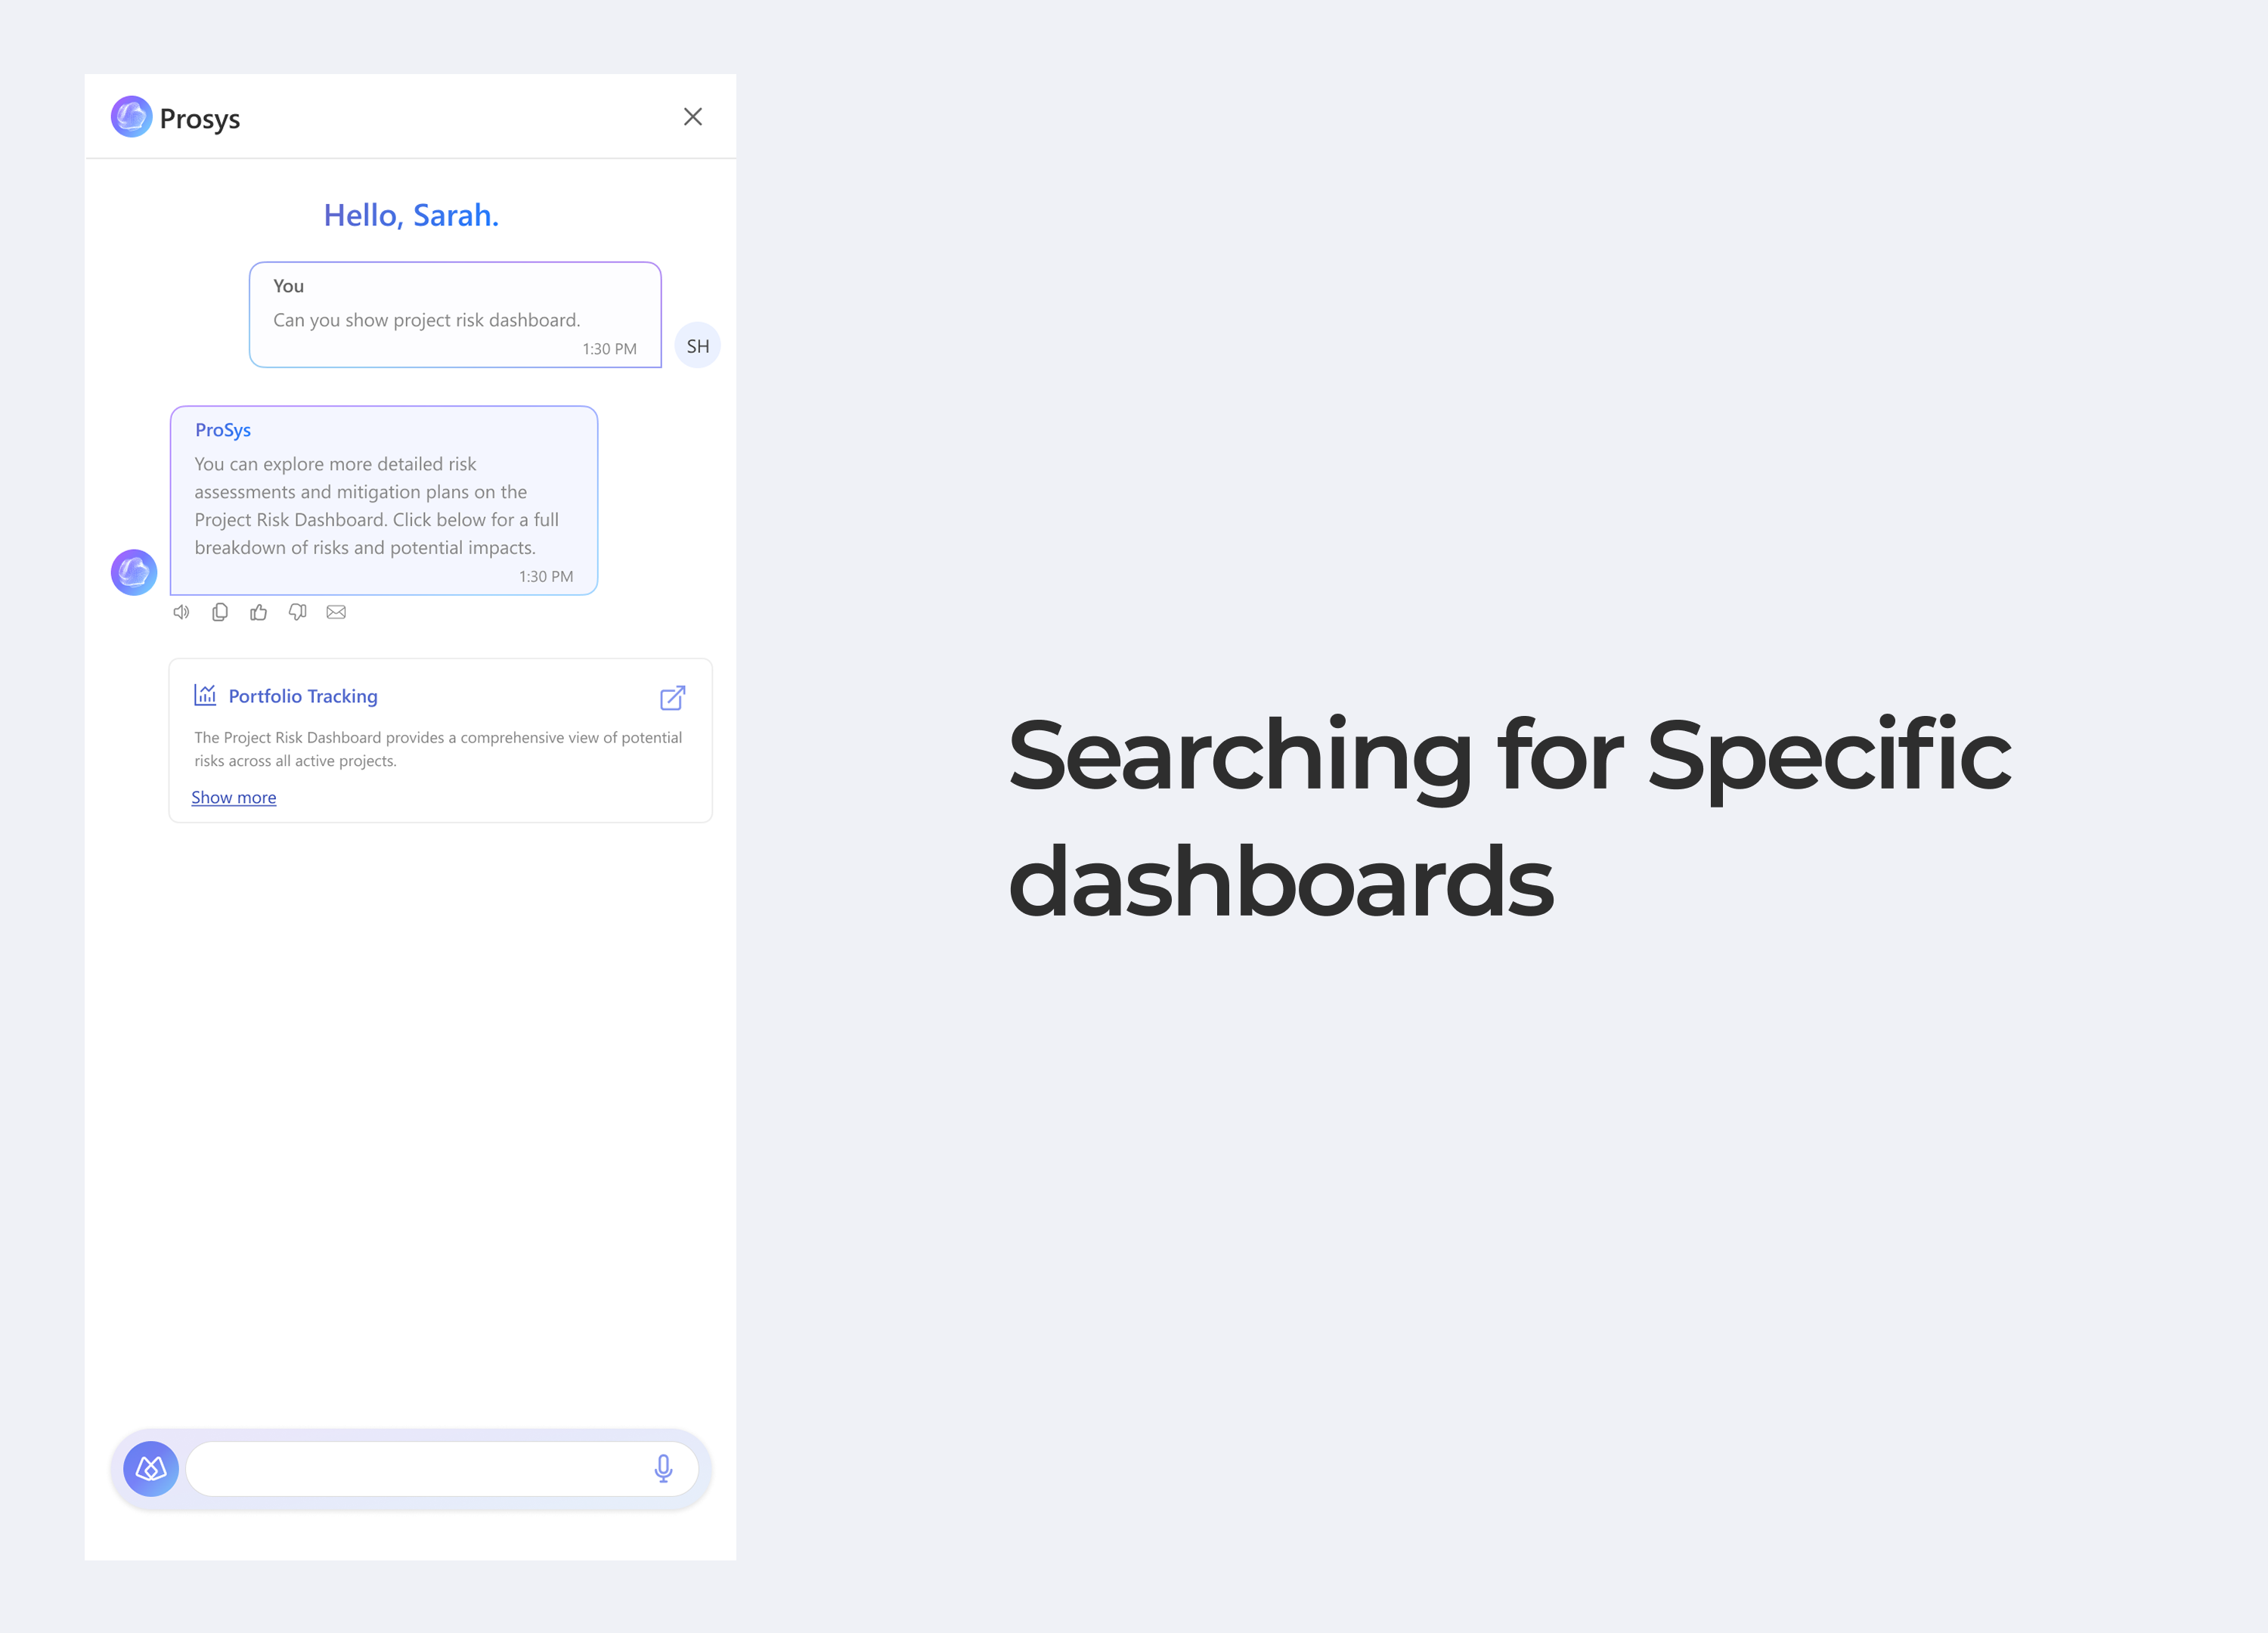
Task: Click the microphone icon for voice input
Action: pos(663,1468)
